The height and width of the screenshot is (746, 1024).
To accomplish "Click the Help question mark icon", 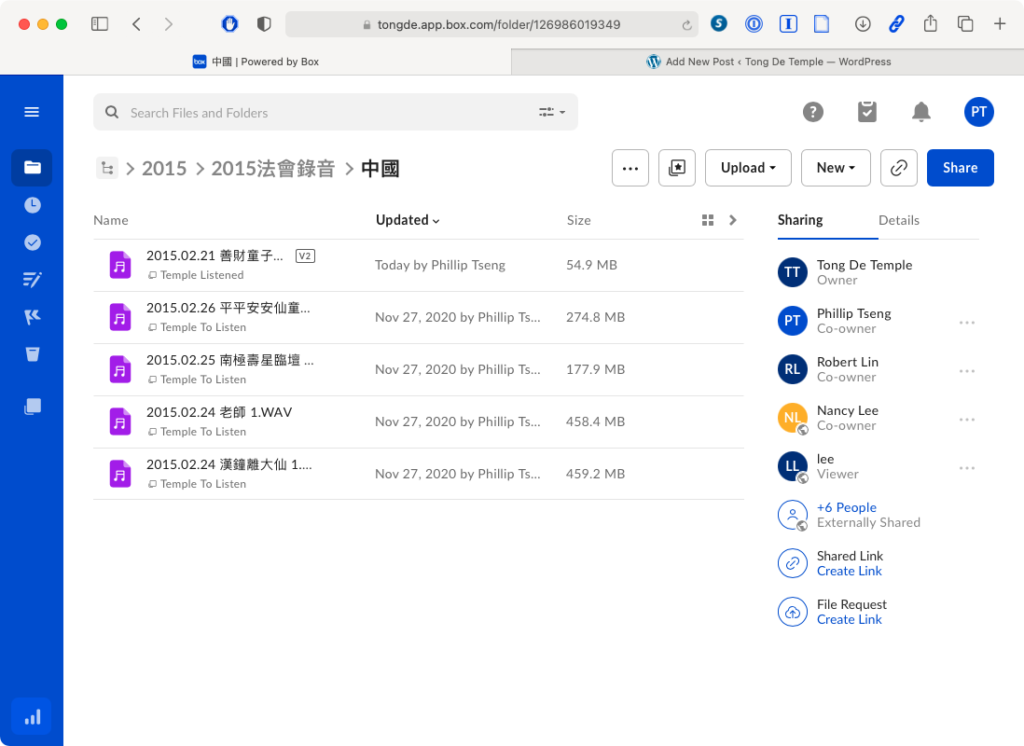I will point(813,112).
